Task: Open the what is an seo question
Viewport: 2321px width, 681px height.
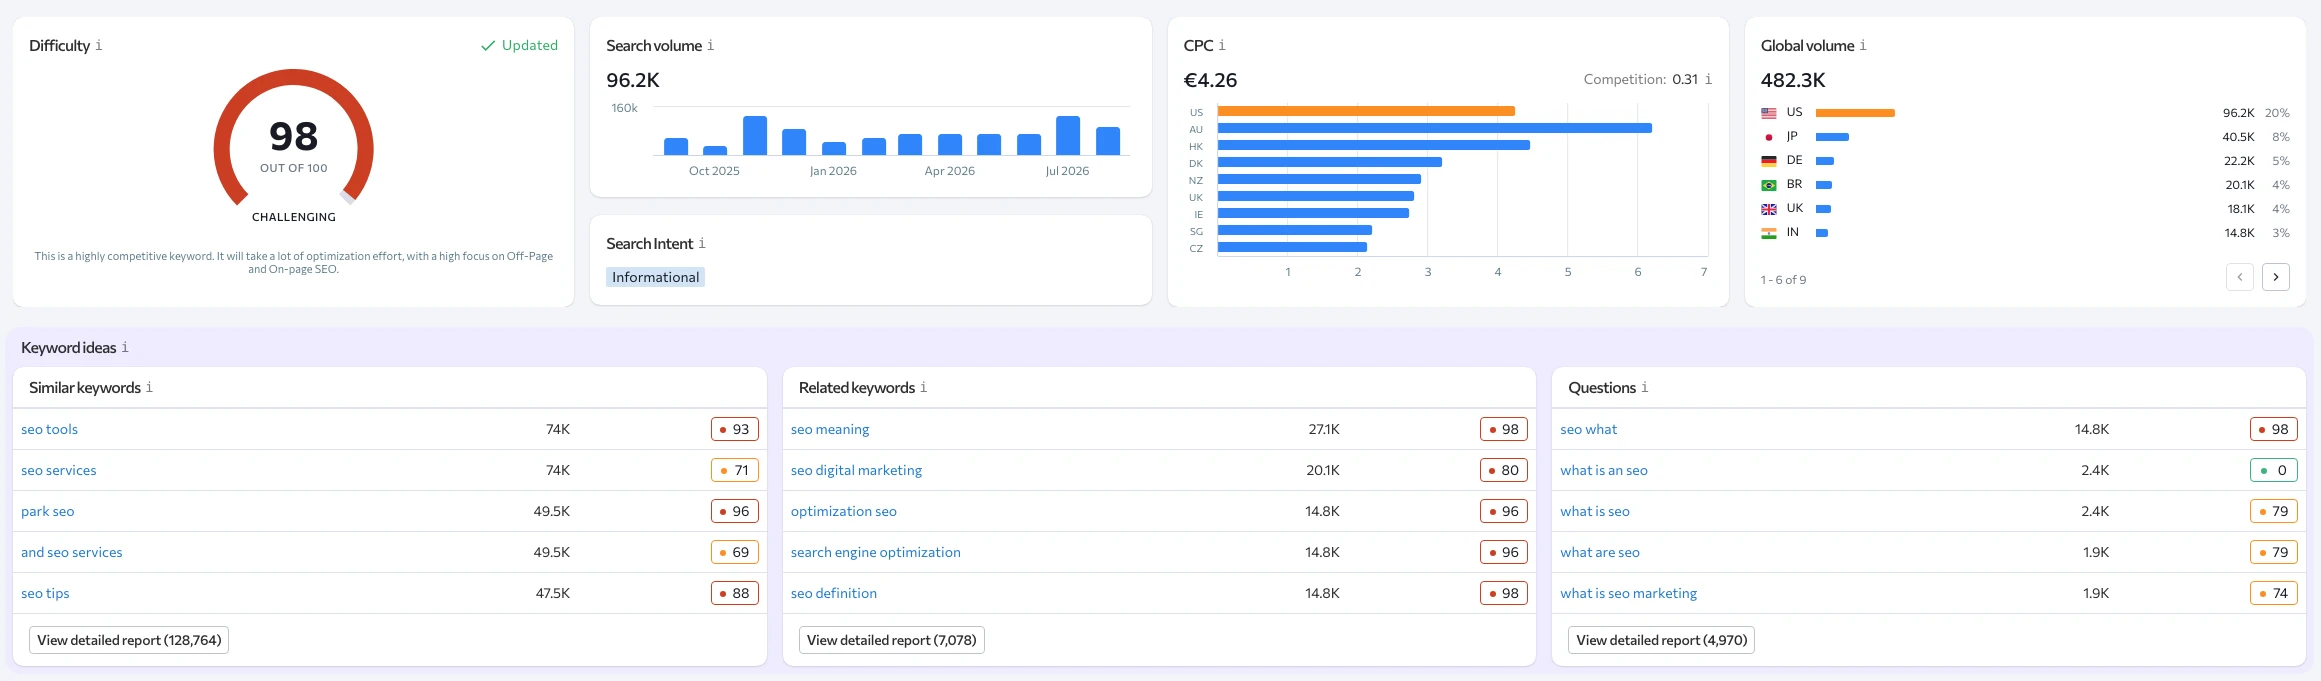Action: 1604,471
